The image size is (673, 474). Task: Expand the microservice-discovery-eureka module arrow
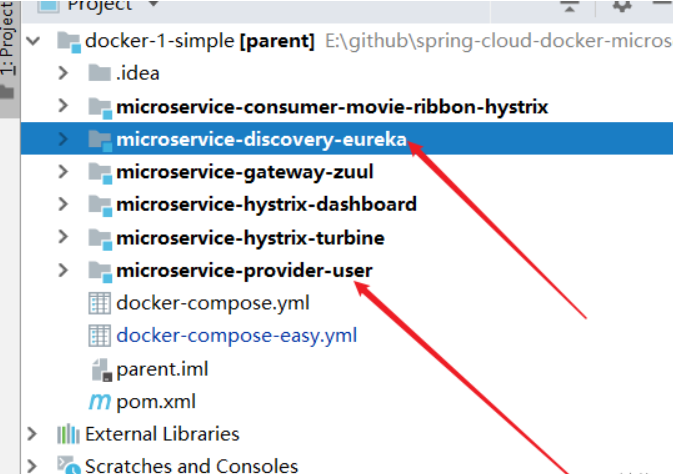(x=63, y=138)
